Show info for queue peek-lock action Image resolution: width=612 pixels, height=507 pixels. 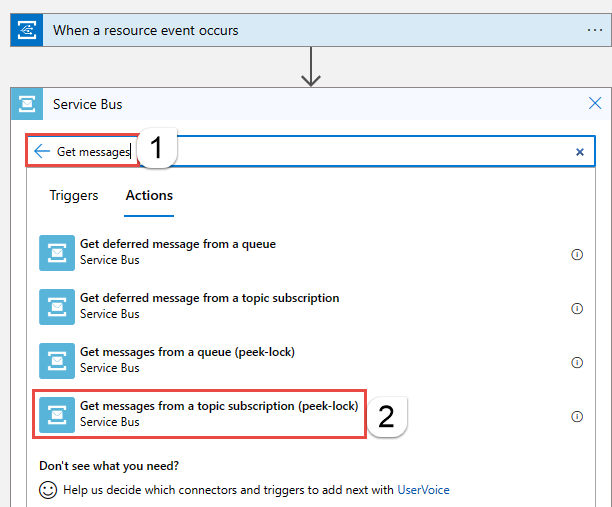click(x=577, y=363)
